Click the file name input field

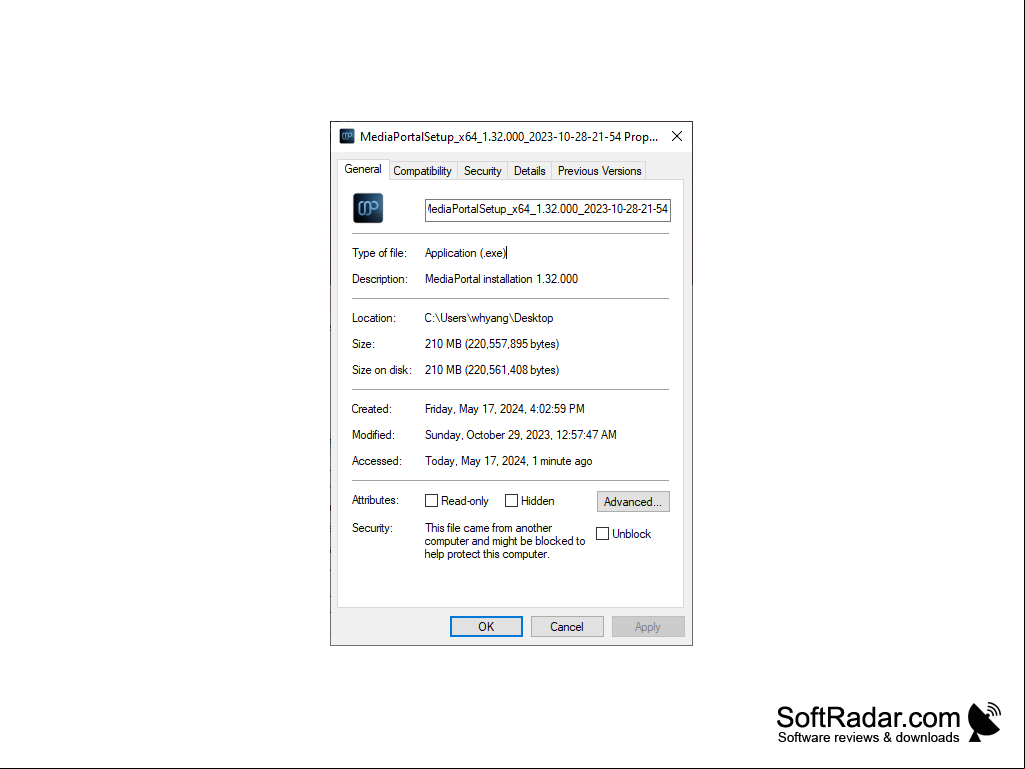(548, 209)
